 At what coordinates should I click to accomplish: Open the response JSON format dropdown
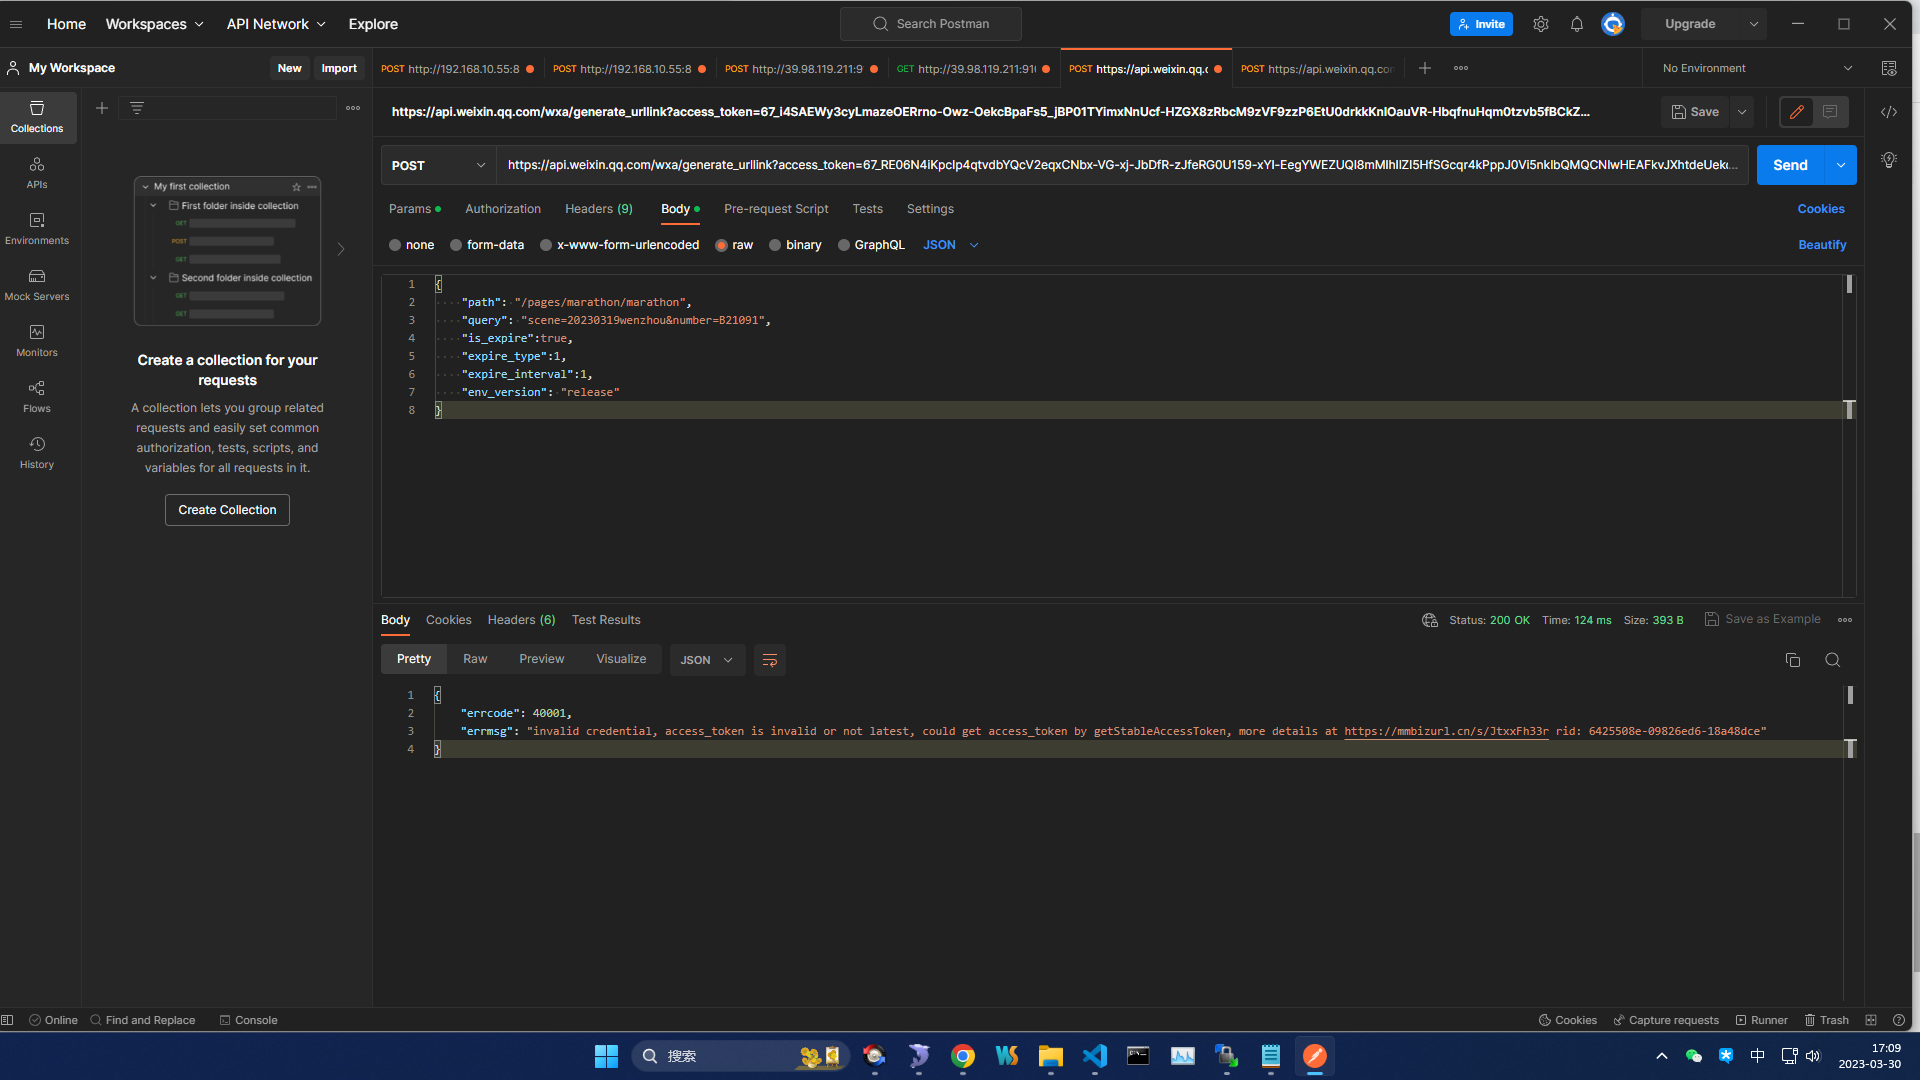pyautogui.click(x=706, y=660)
